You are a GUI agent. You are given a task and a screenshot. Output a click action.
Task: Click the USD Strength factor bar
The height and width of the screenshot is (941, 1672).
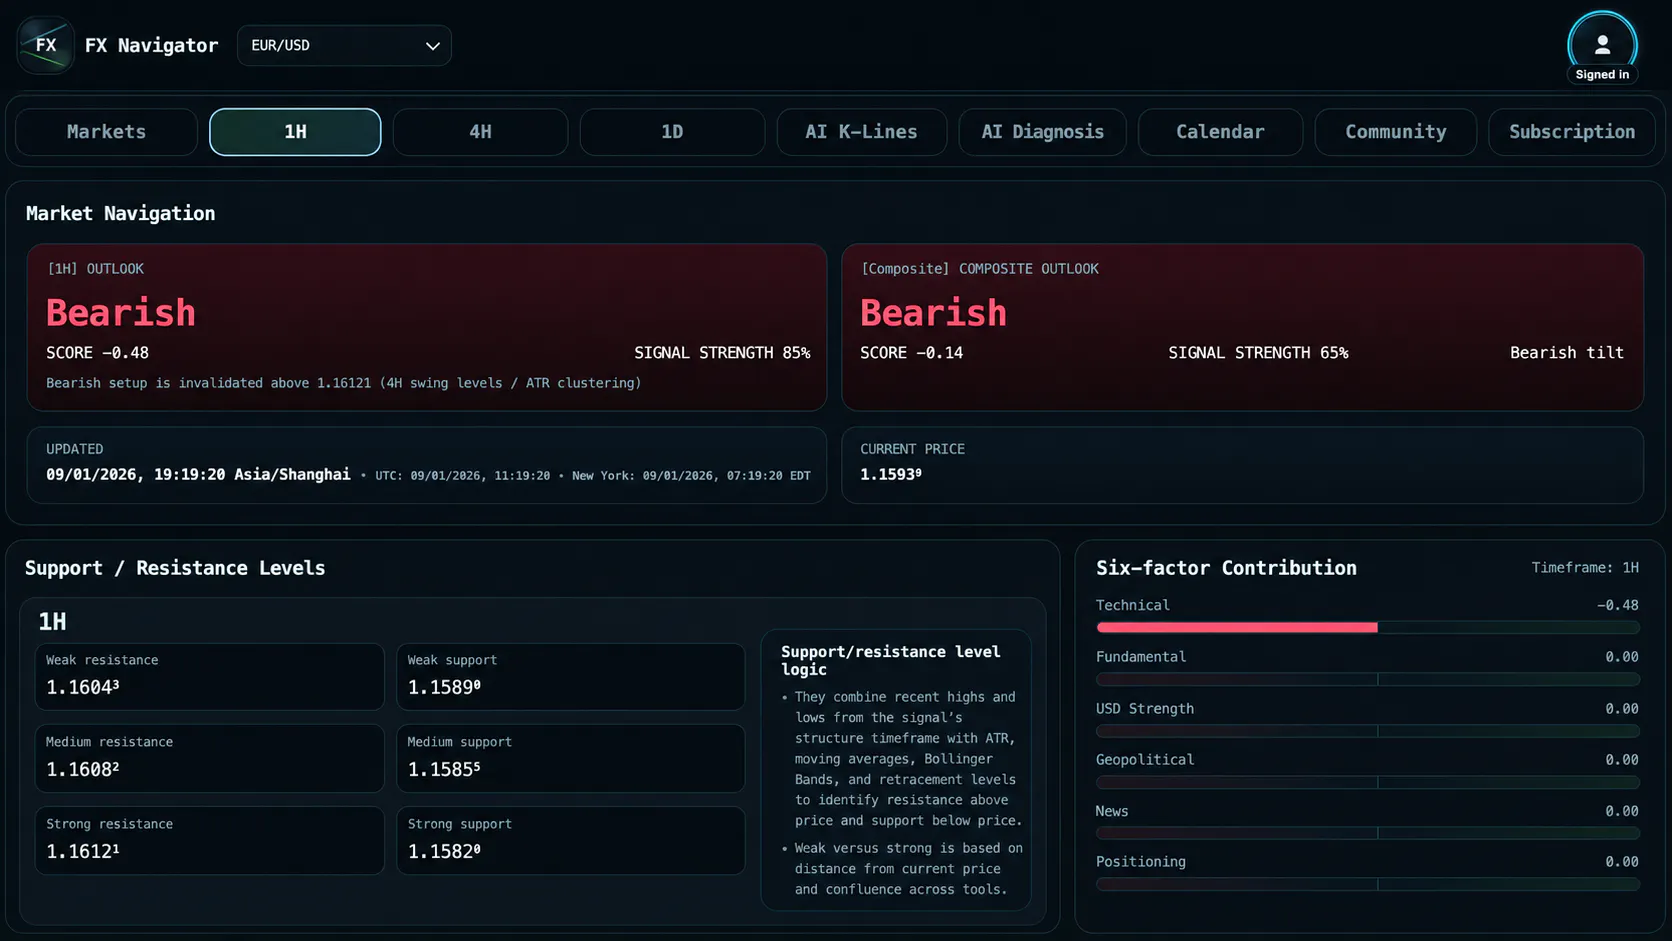point(1367,731)
